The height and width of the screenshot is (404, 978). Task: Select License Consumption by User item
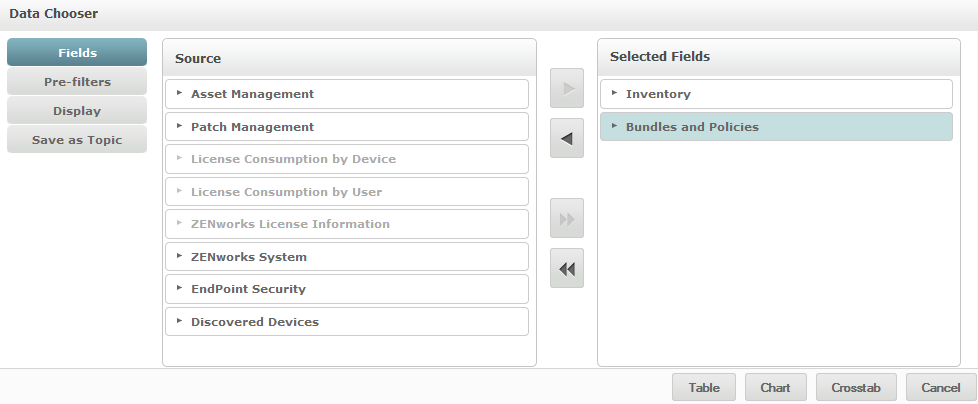tap(286, 192)
